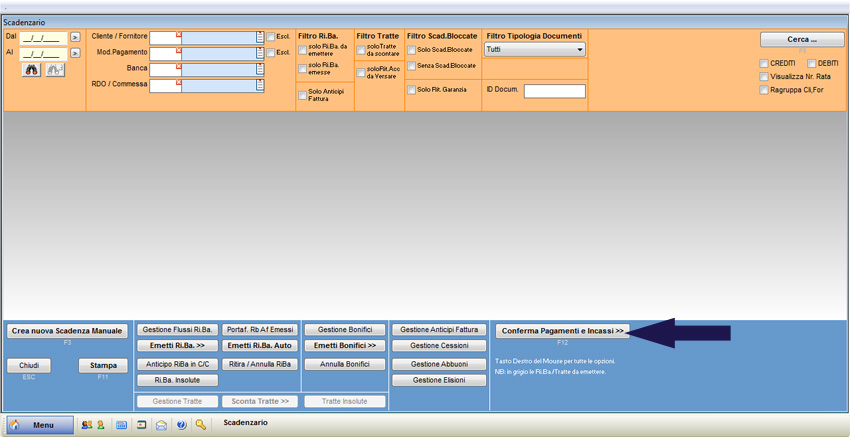
Task: Open the two-users icon in bottom toolbar
Action: click(87, 425)
